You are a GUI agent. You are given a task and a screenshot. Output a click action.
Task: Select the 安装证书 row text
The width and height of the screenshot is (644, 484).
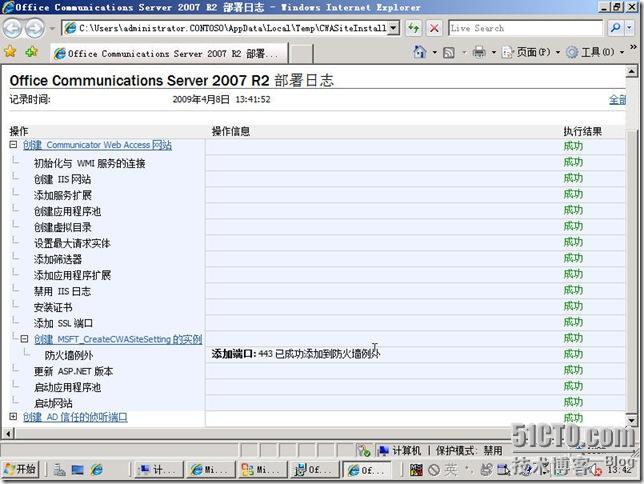point(53,307)
